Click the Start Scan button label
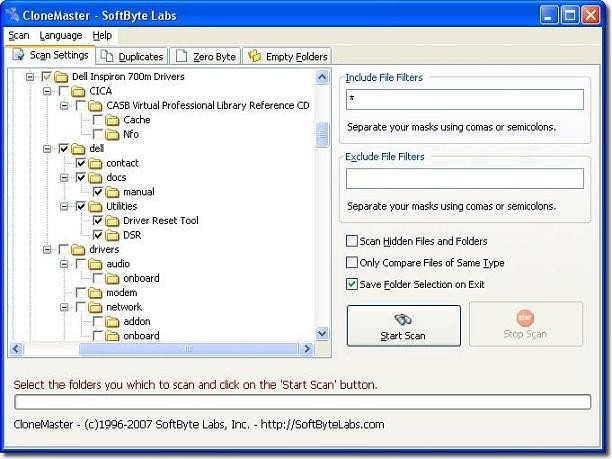 403,336
